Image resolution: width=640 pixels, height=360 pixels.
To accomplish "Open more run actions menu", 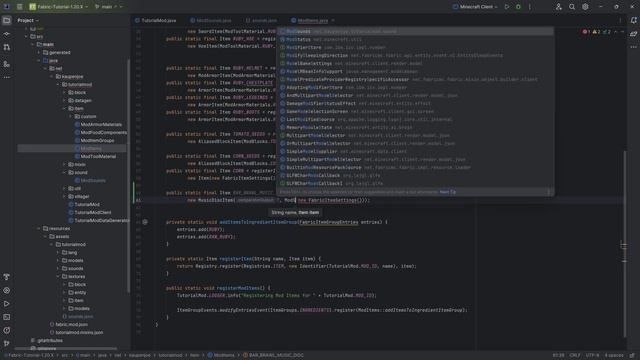I will [530, 7].
